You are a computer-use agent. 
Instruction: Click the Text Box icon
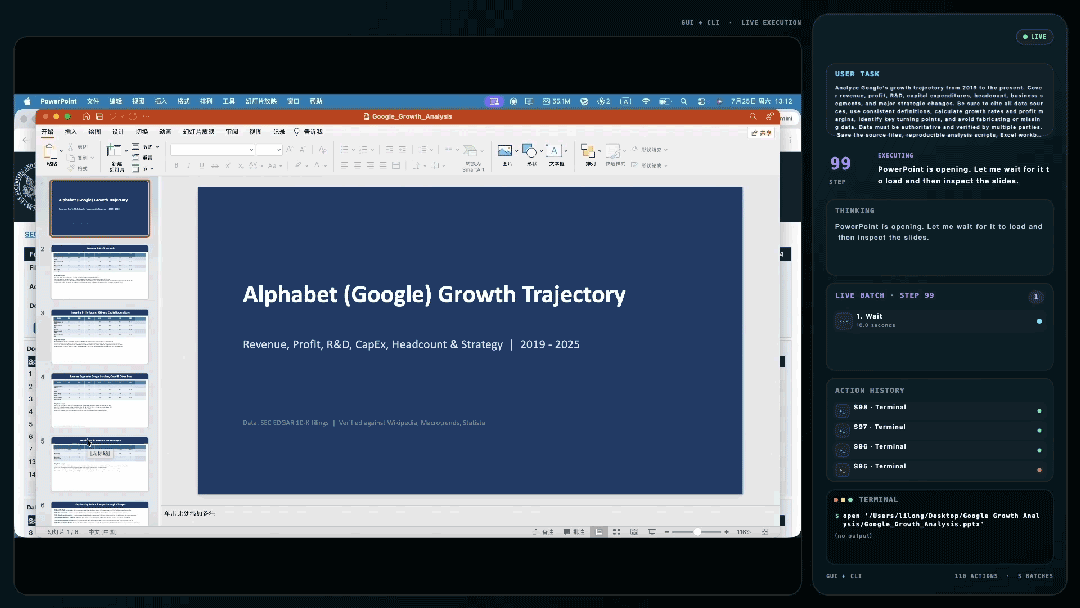pyautogui.click(x=554, y=150)
